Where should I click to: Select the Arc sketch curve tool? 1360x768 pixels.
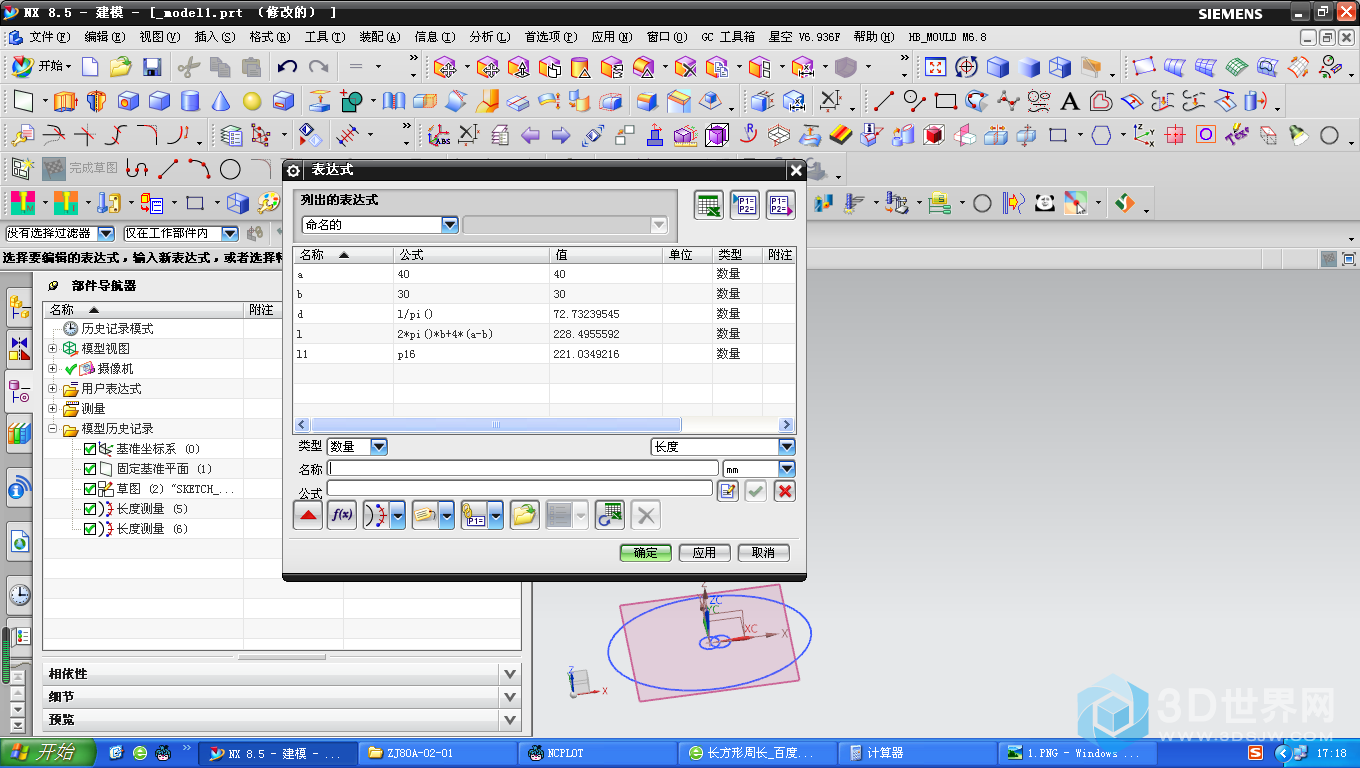[x=199, y=169]
